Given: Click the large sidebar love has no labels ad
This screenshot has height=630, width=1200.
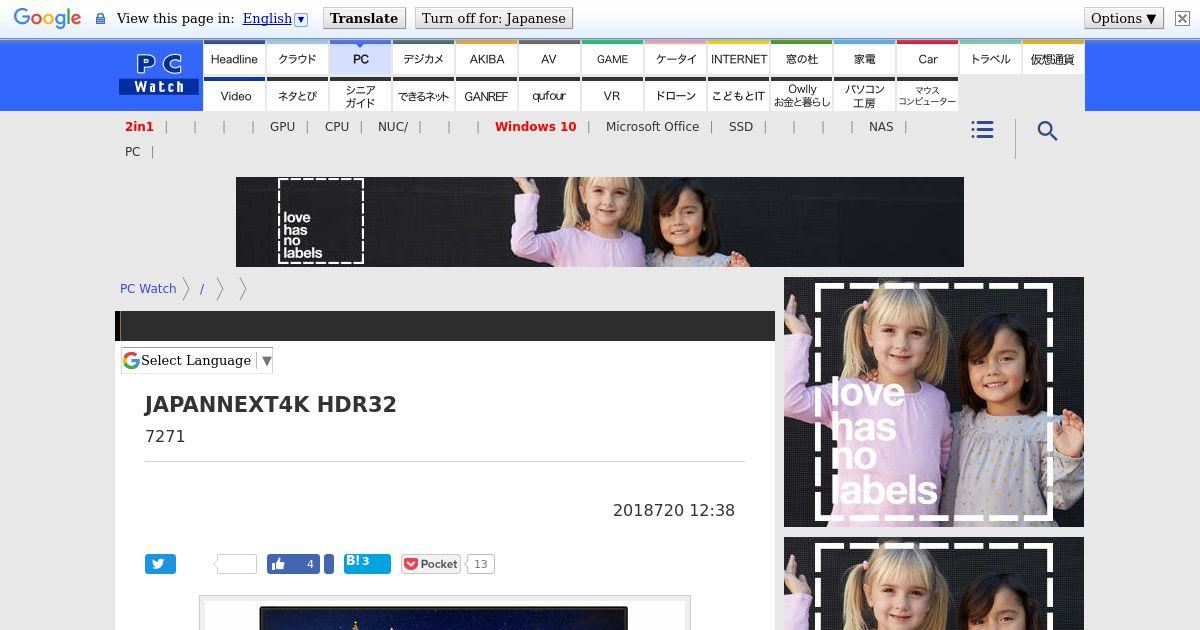Looking at the screenshot, I should [934, 402].
